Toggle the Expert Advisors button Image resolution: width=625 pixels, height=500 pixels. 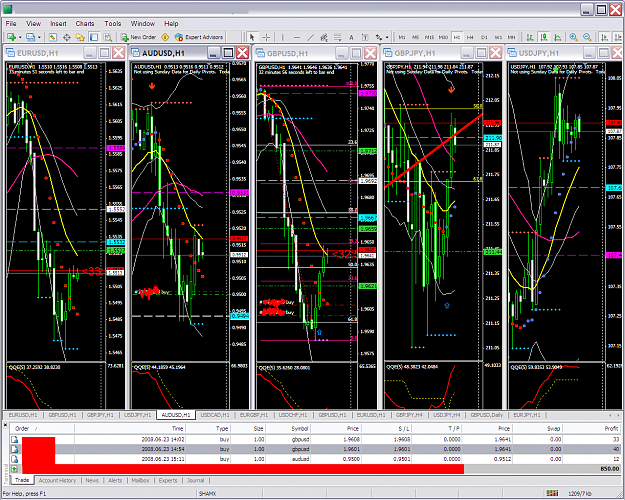199,37
